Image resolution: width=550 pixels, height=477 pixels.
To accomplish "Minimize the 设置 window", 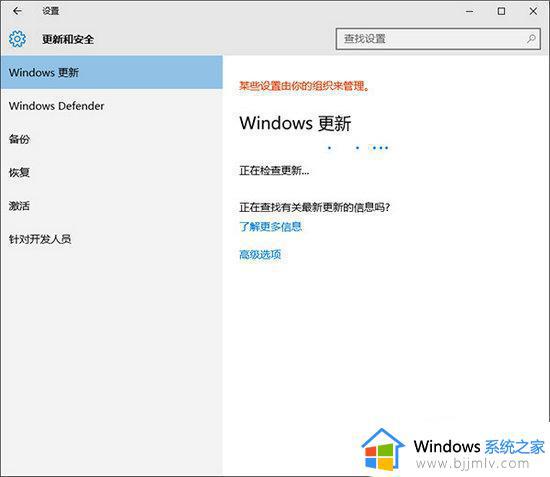I will tap(470, 11).
